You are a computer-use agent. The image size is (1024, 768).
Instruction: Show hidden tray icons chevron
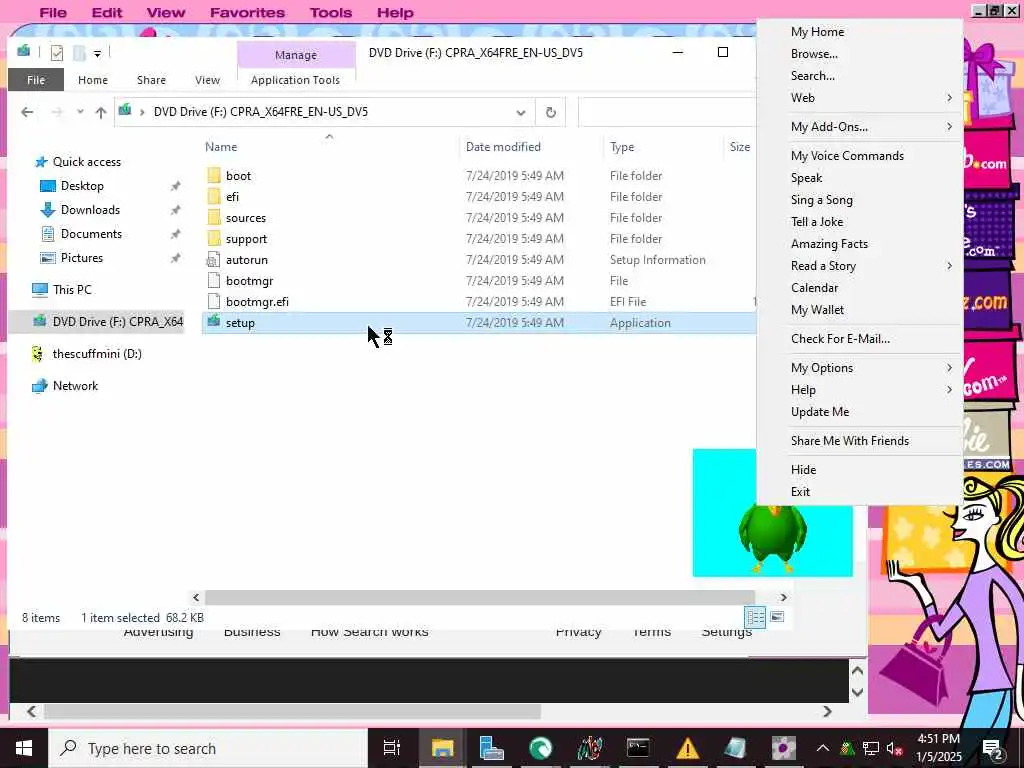823,748
